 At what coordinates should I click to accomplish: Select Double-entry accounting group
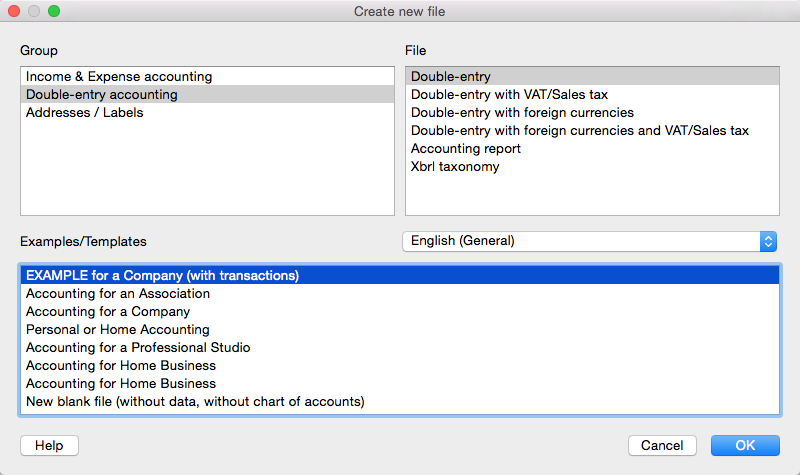click(207, 94)
